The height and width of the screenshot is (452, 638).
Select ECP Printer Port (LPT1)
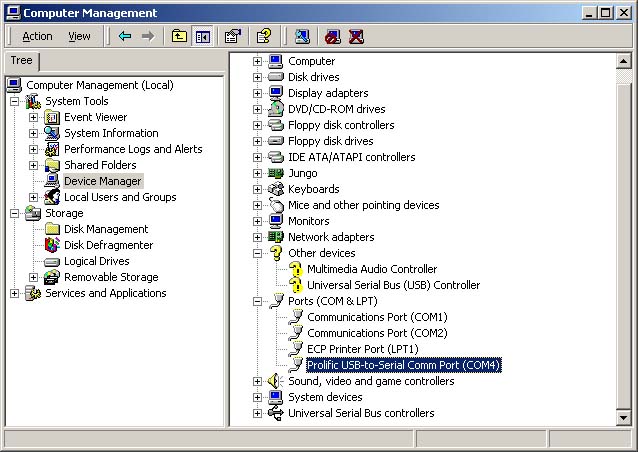[x=363, y=349]
